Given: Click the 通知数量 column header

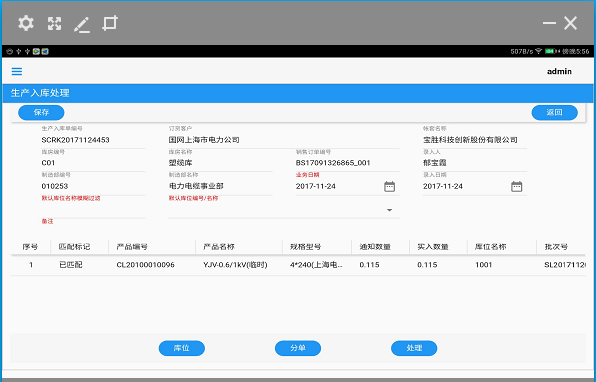Looking at the screenshot, I should tap(375, 247).
